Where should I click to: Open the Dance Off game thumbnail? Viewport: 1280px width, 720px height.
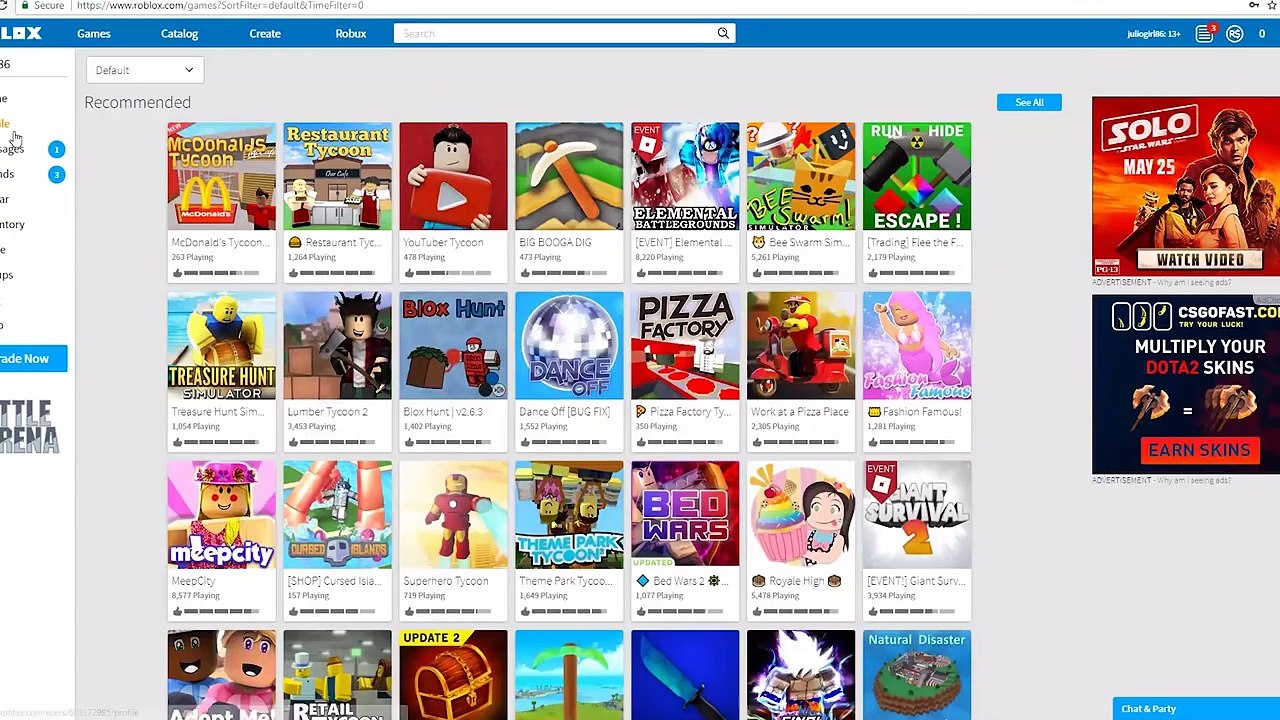[x=569, y=345]
